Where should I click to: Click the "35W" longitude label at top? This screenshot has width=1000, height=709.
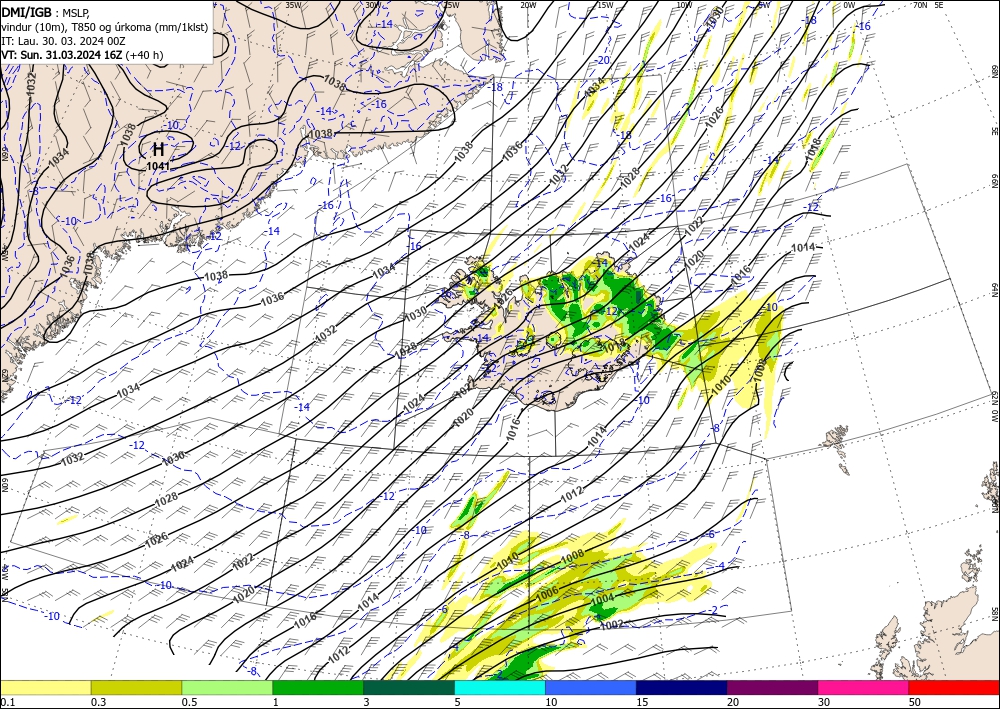pyautogui.click(x=293, y=5)
